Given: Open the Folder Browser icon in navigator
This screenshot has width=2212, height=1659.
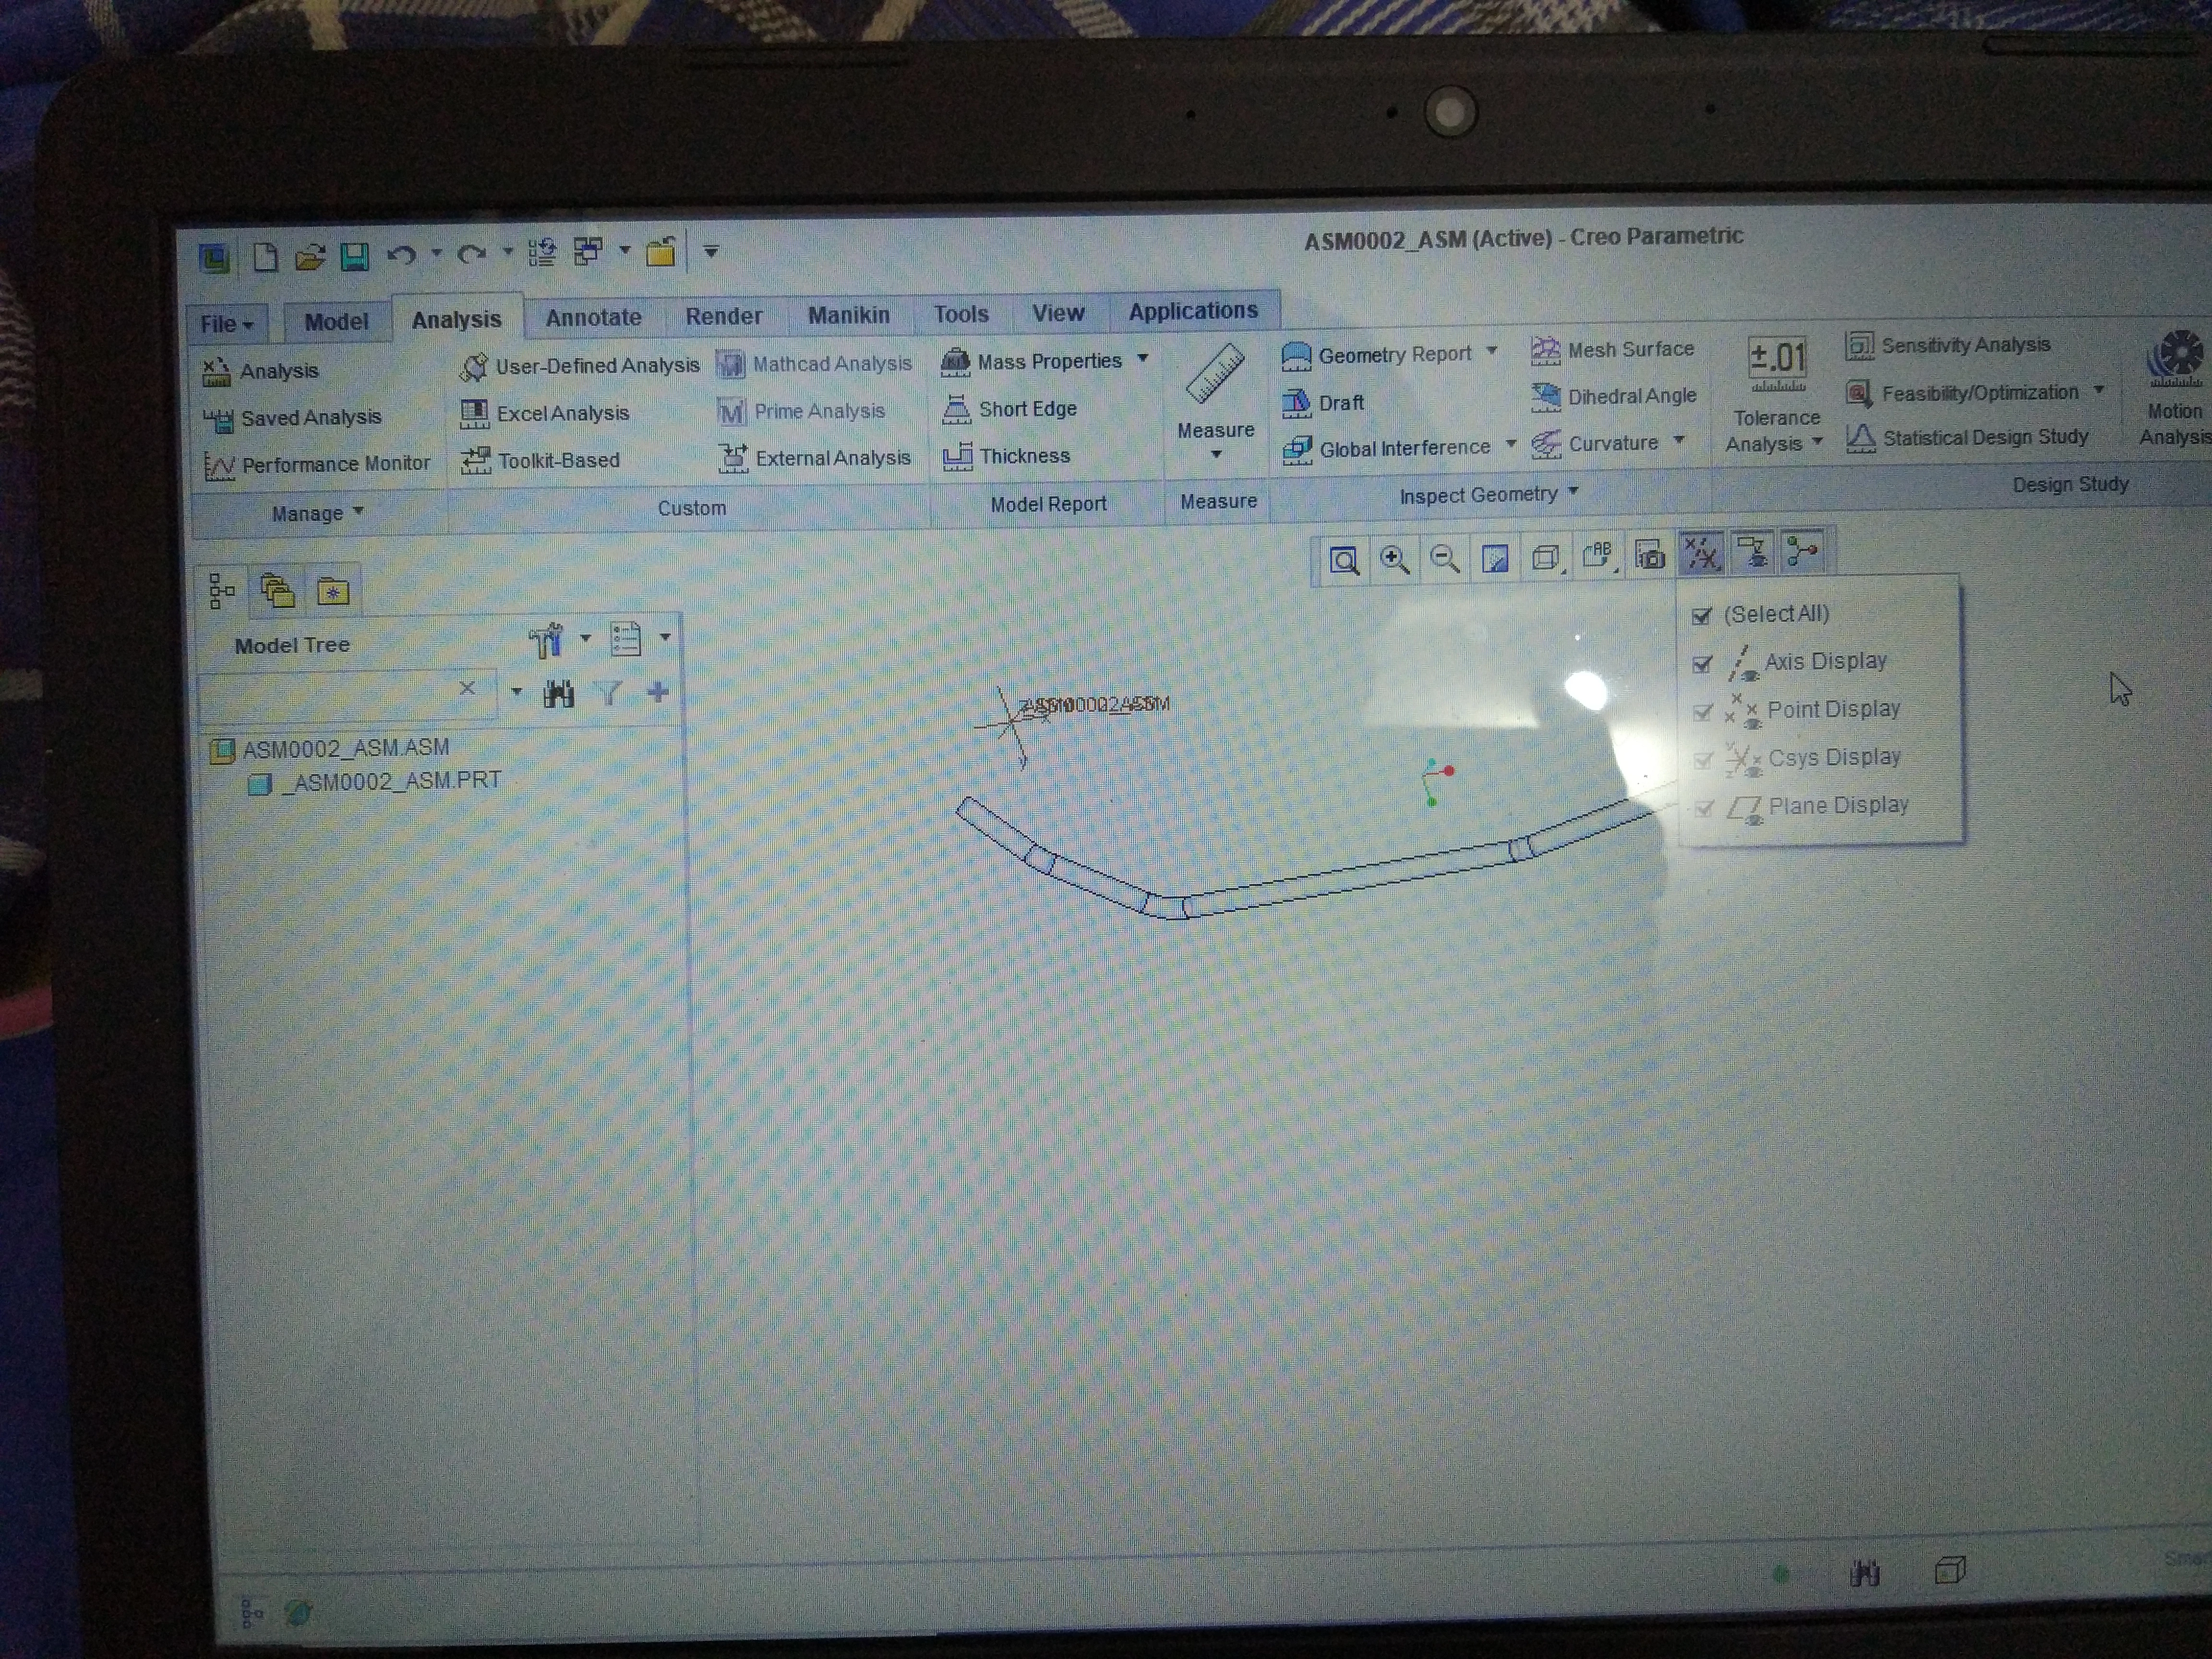Looking at the screenshot, I should click(x=277, y=591).
